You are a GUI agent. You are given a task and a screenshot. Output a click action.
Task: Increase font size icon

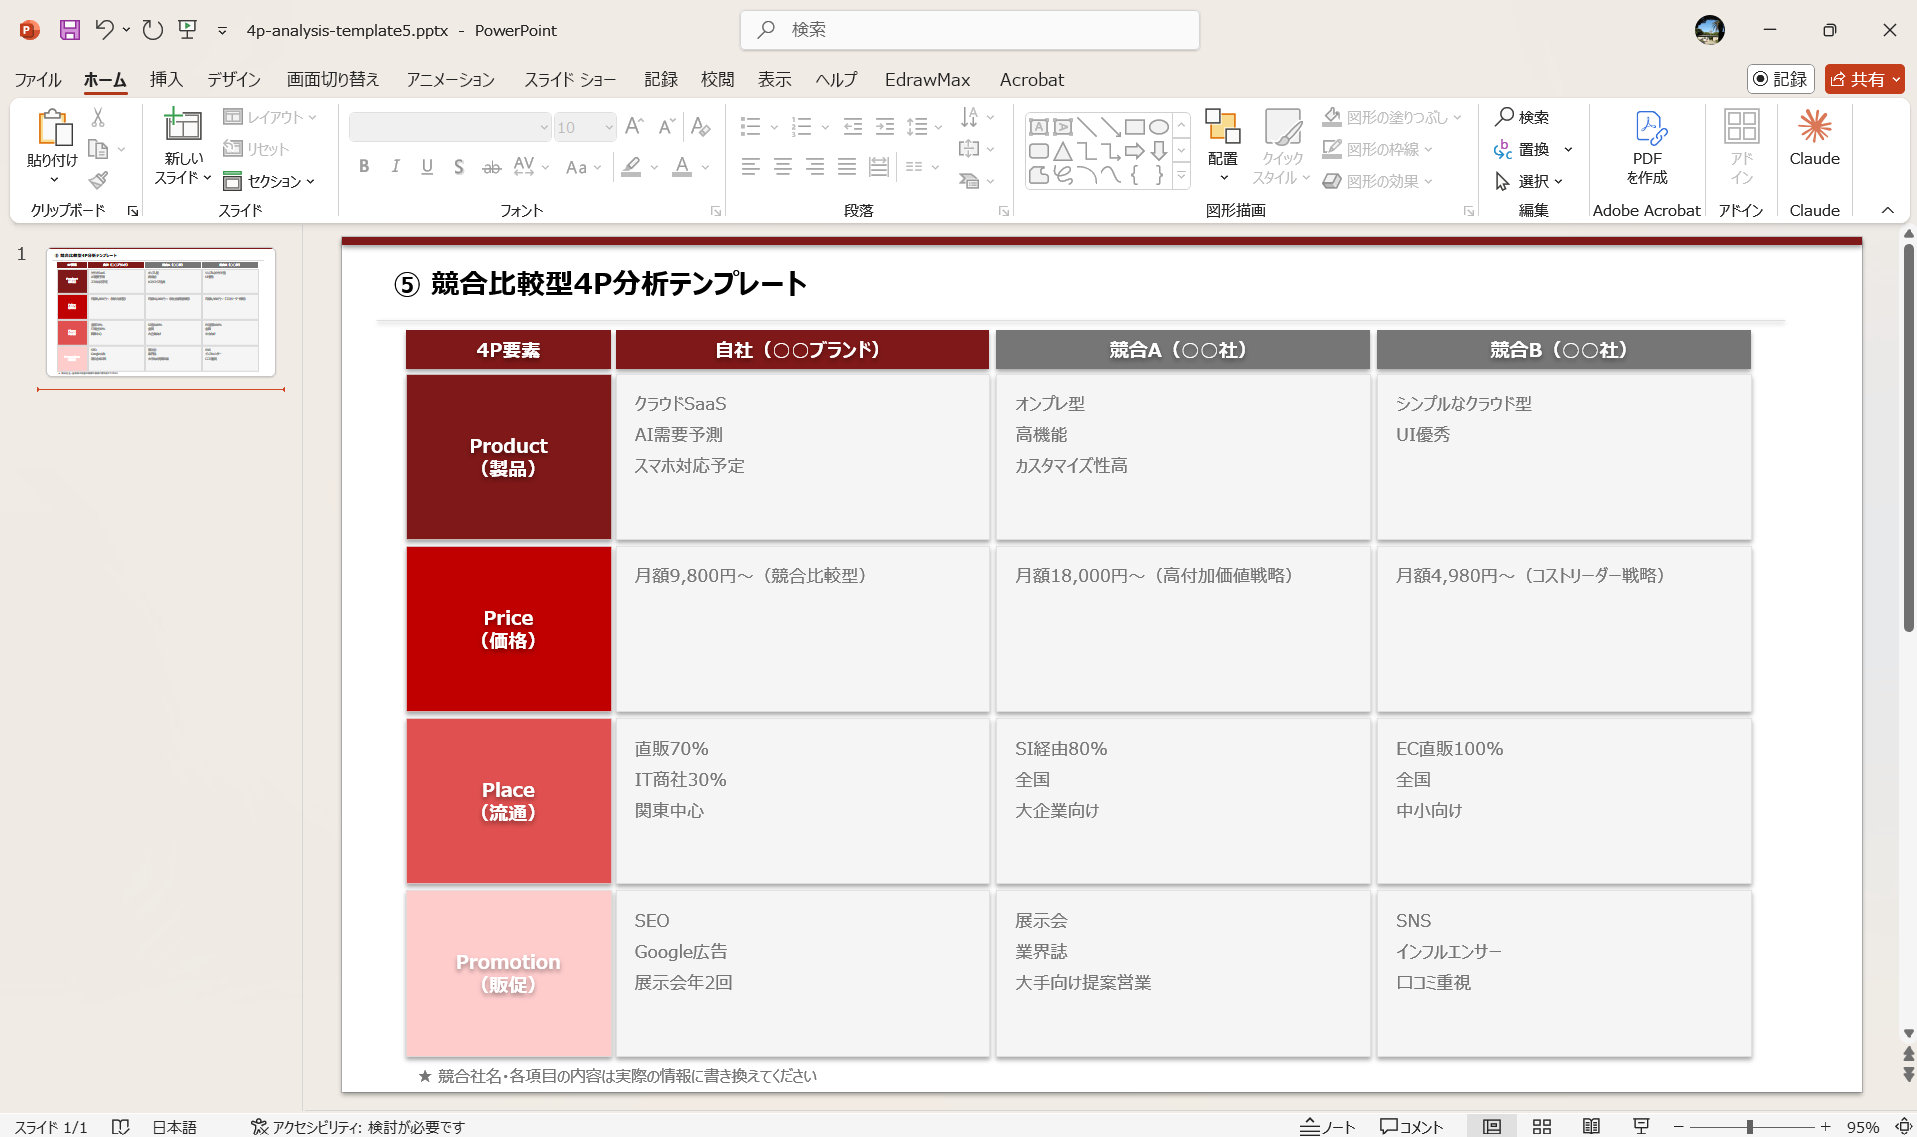click(x=634, y=127)
